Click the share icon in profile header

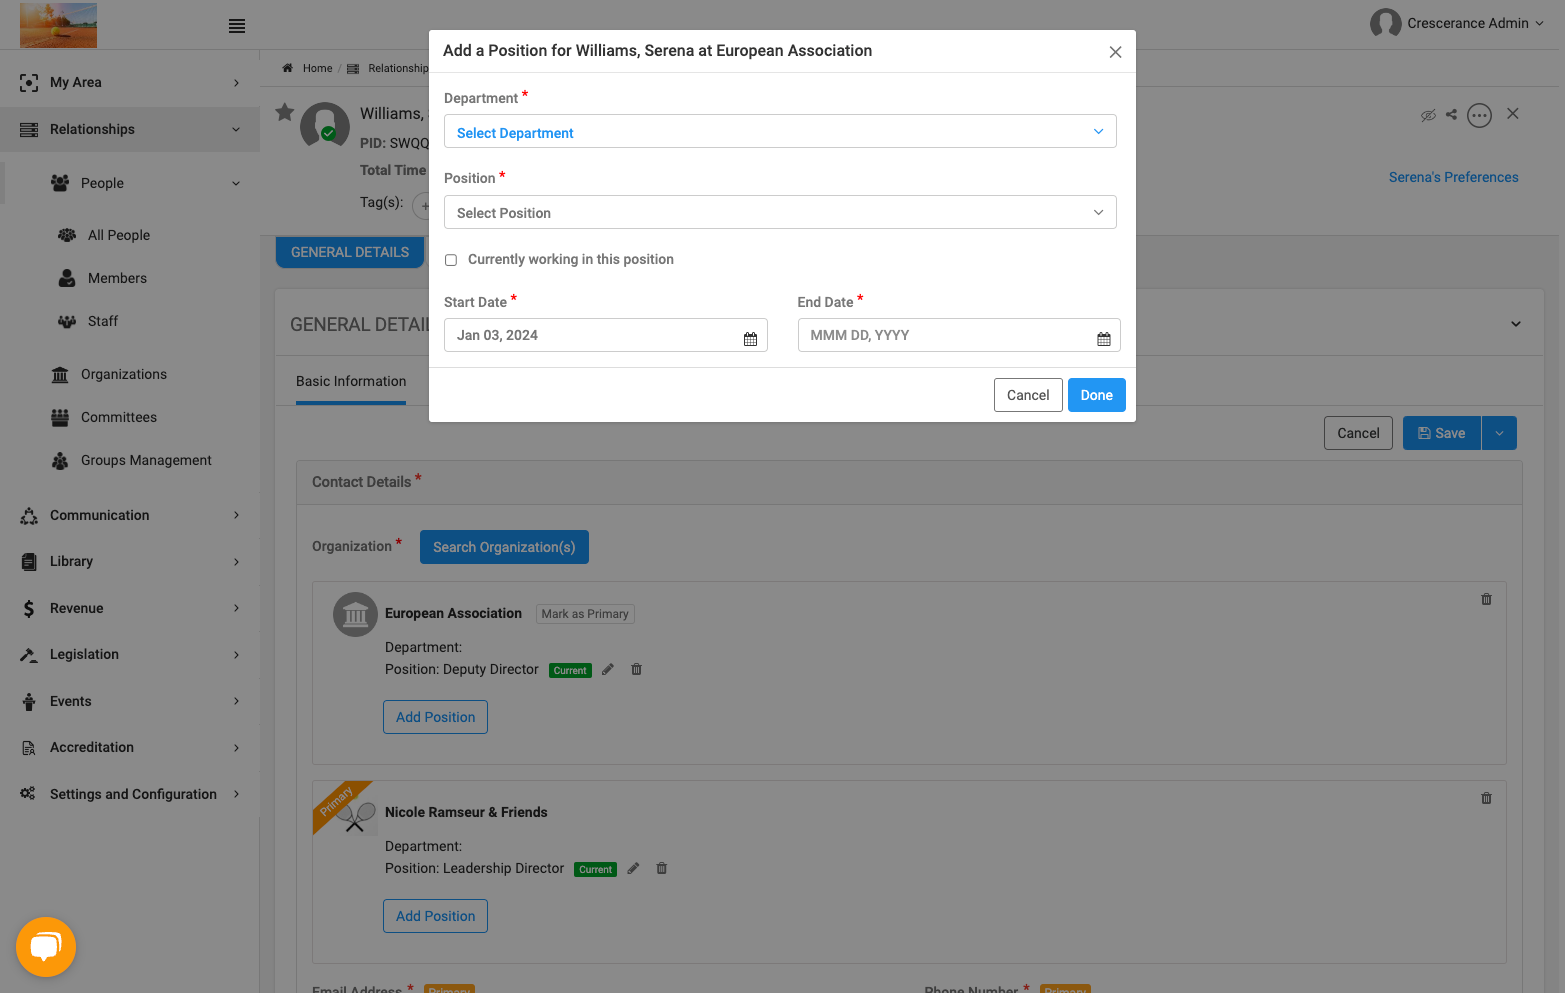click(1451, 115)
